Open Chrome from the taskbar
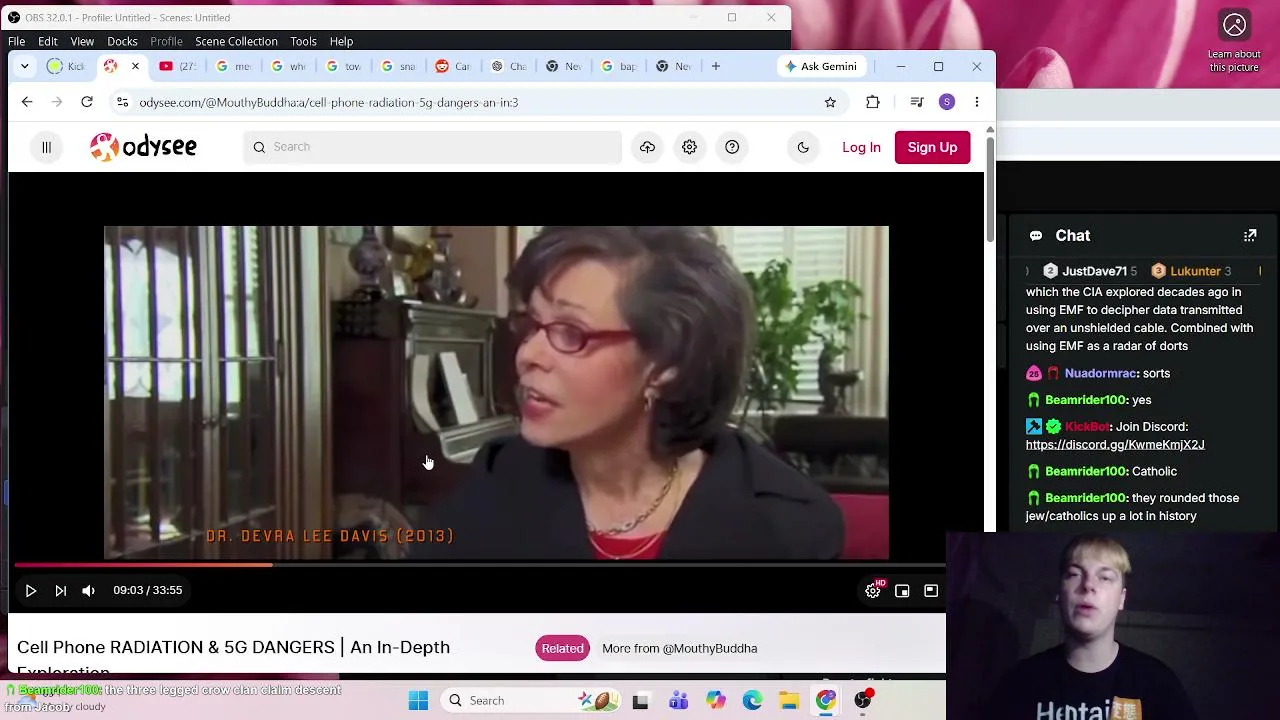 (x=826, y=701)
